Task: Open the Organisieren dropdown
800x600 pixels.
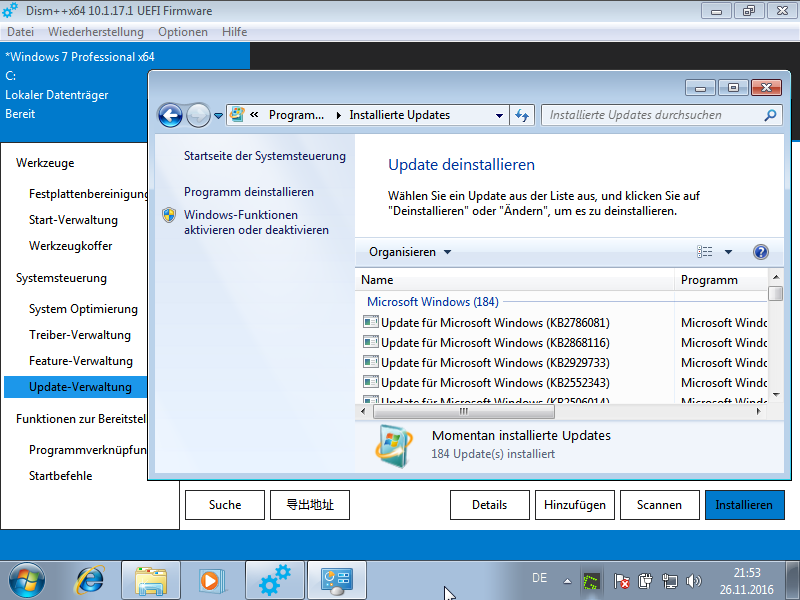Action: point(410,252)
